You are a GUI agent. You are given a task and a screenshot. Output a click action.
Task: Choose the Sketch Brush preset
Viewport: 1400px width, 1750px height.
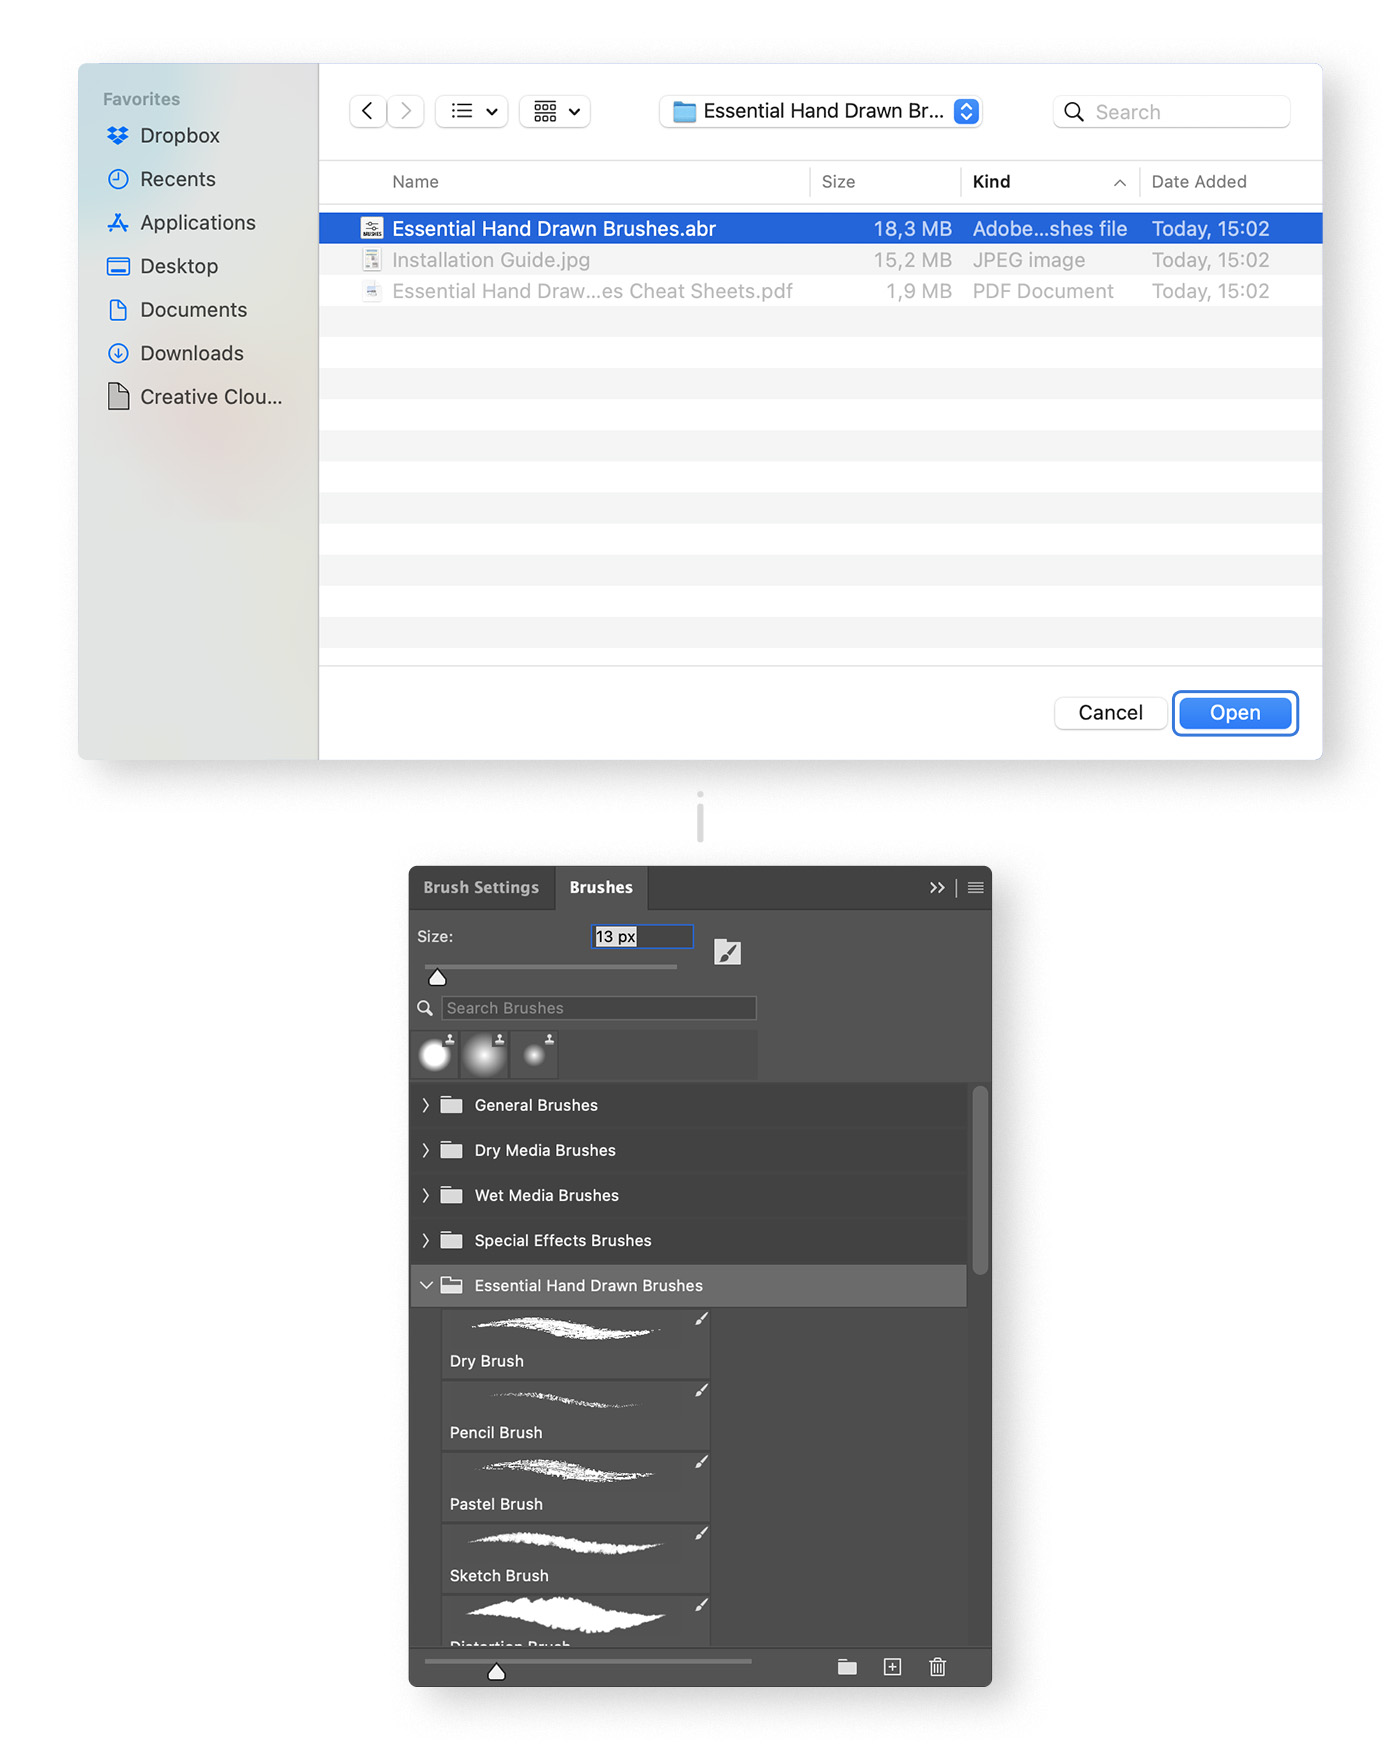pos(576,1558)
